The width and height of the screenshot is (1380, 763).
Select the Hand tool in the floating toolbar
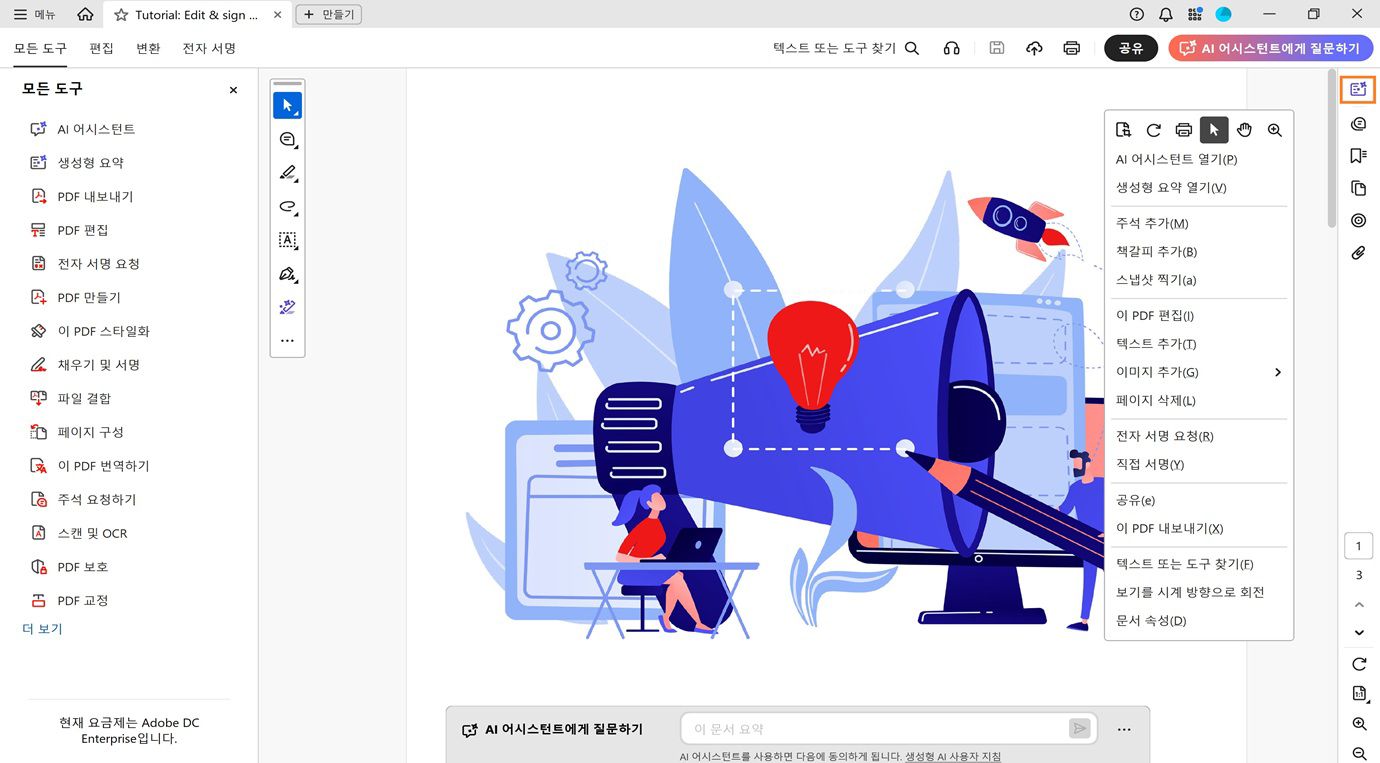pos(1244,129)
